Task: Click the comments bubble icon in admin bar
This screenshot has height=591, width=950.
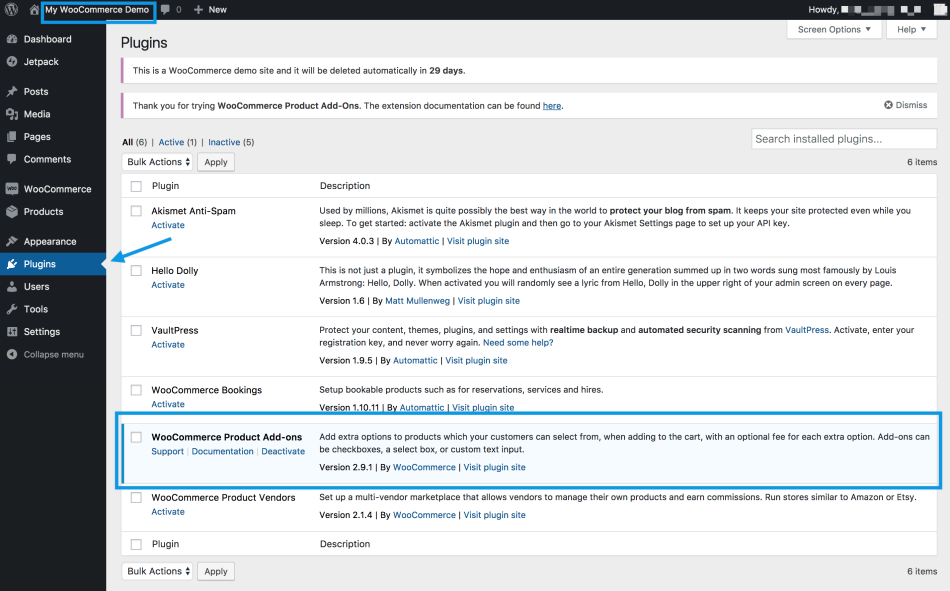Action: (165, 9)
